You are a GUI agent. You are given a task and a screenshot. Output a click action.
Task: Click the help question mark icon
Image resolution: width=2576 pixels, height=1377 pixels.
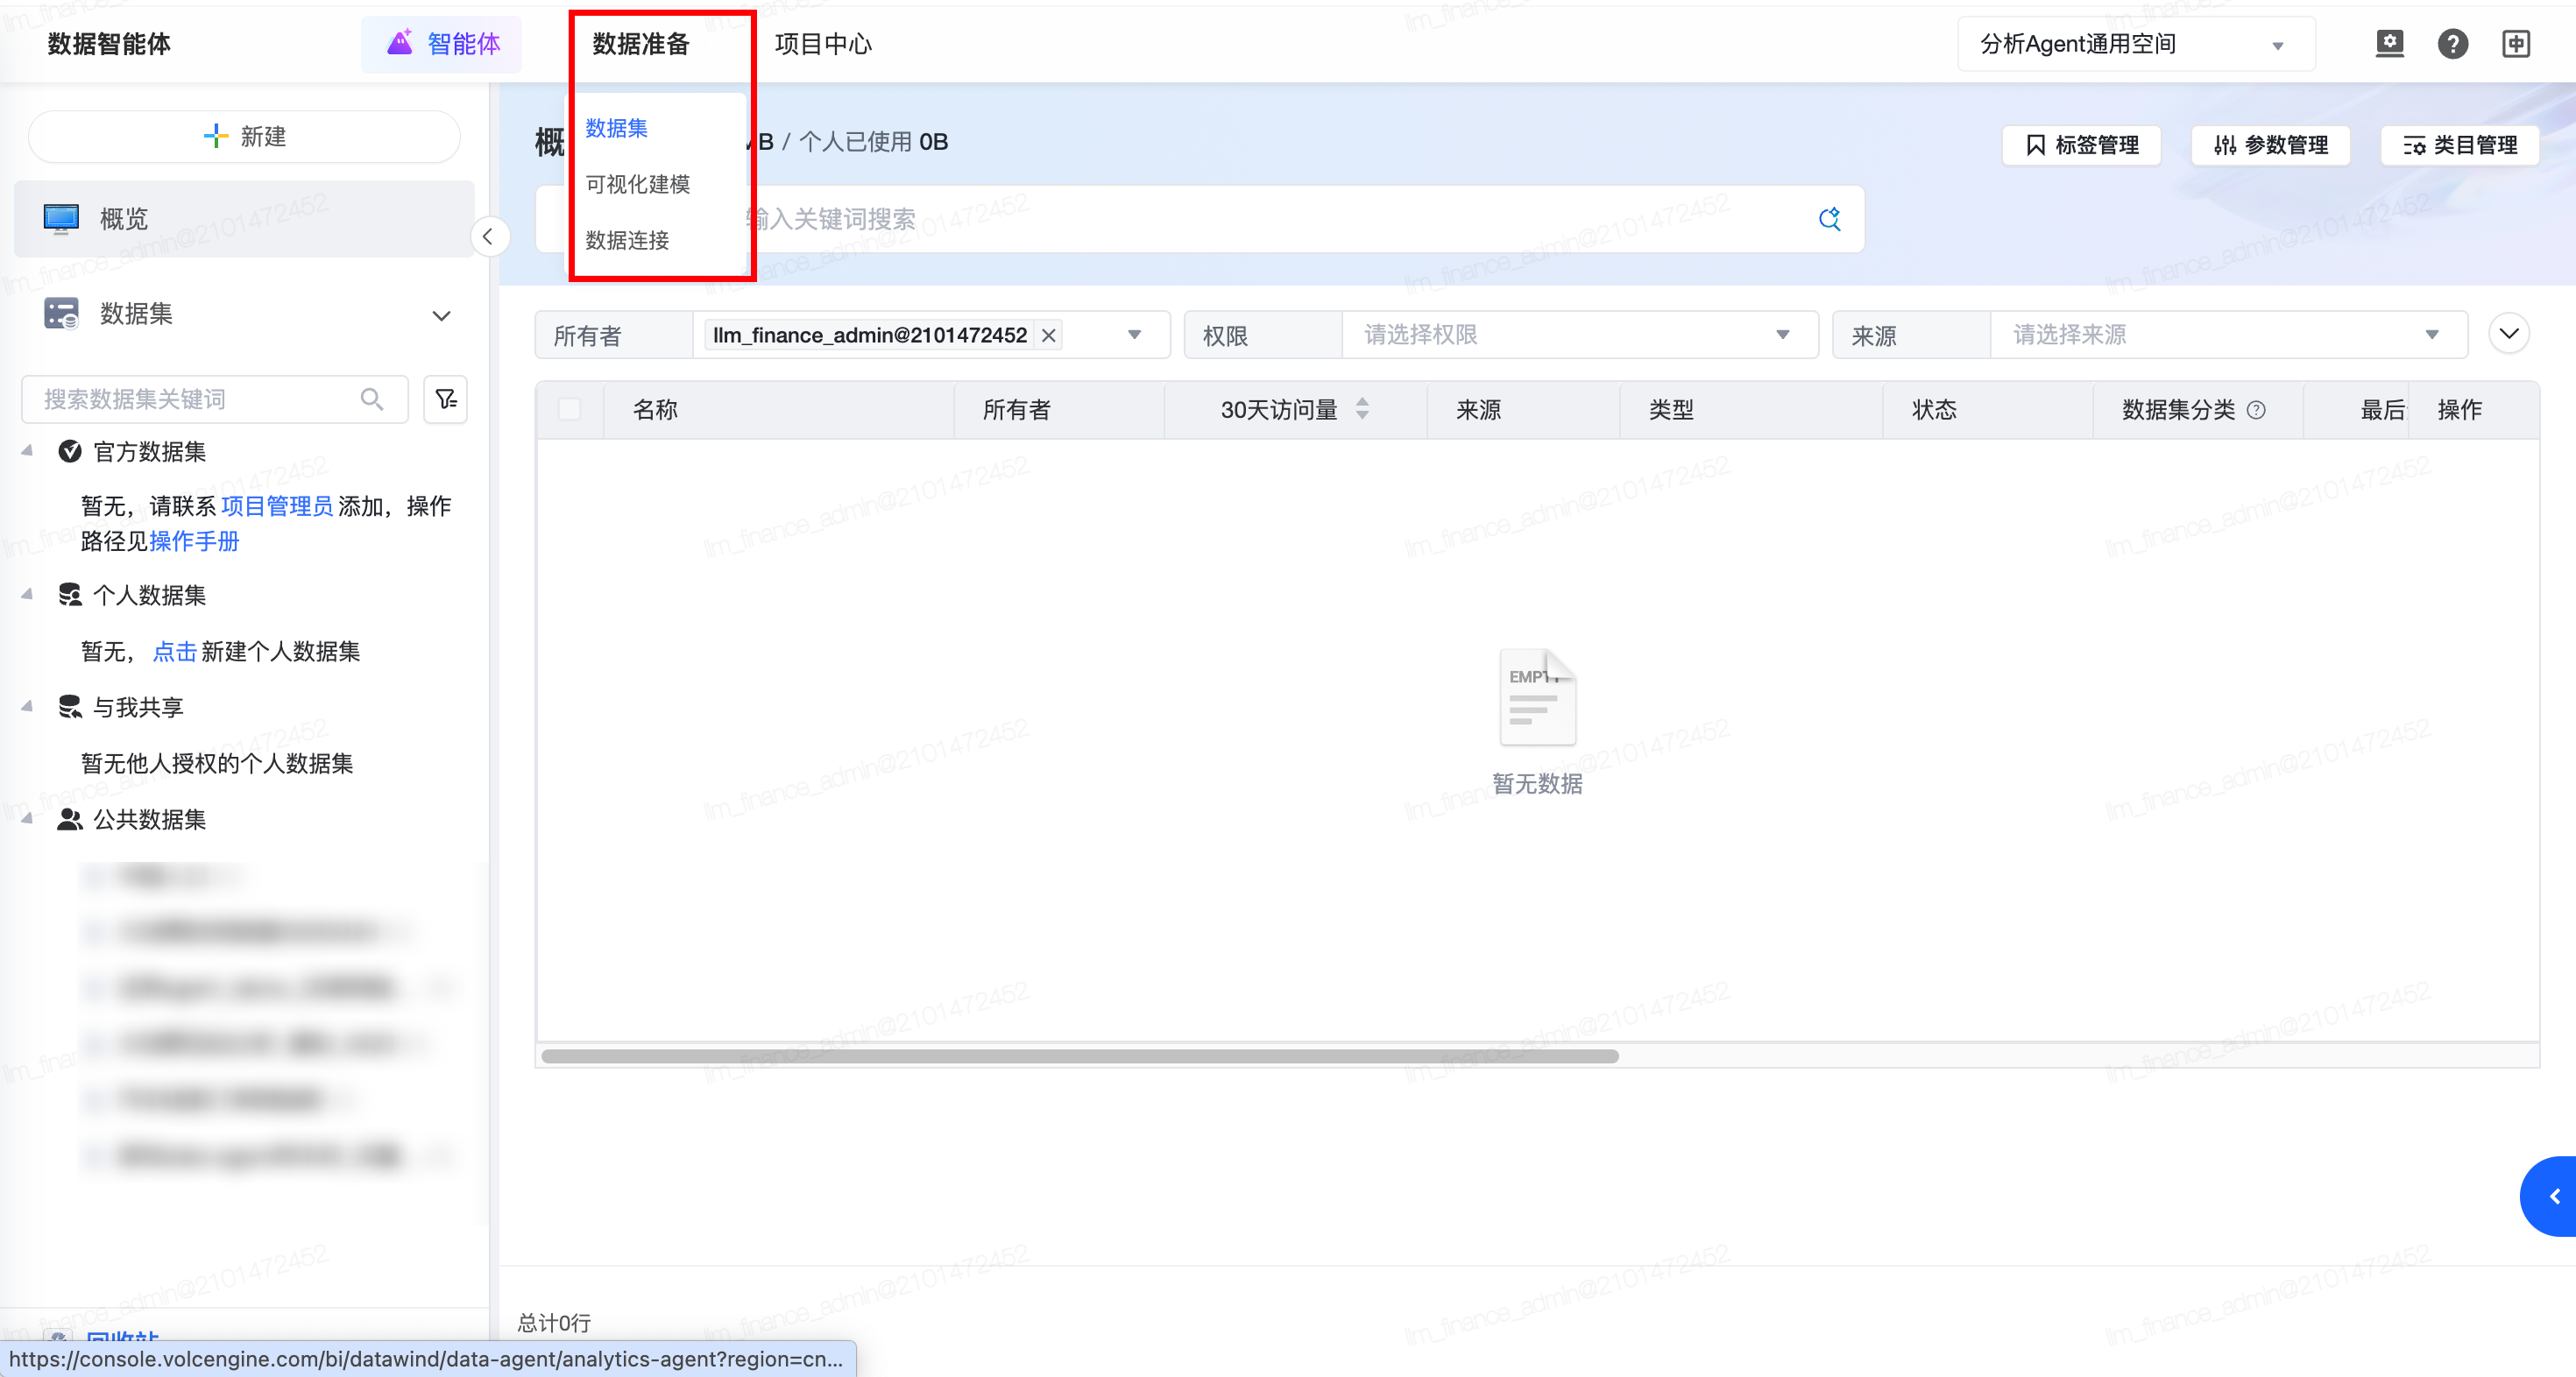[2452, 44]
